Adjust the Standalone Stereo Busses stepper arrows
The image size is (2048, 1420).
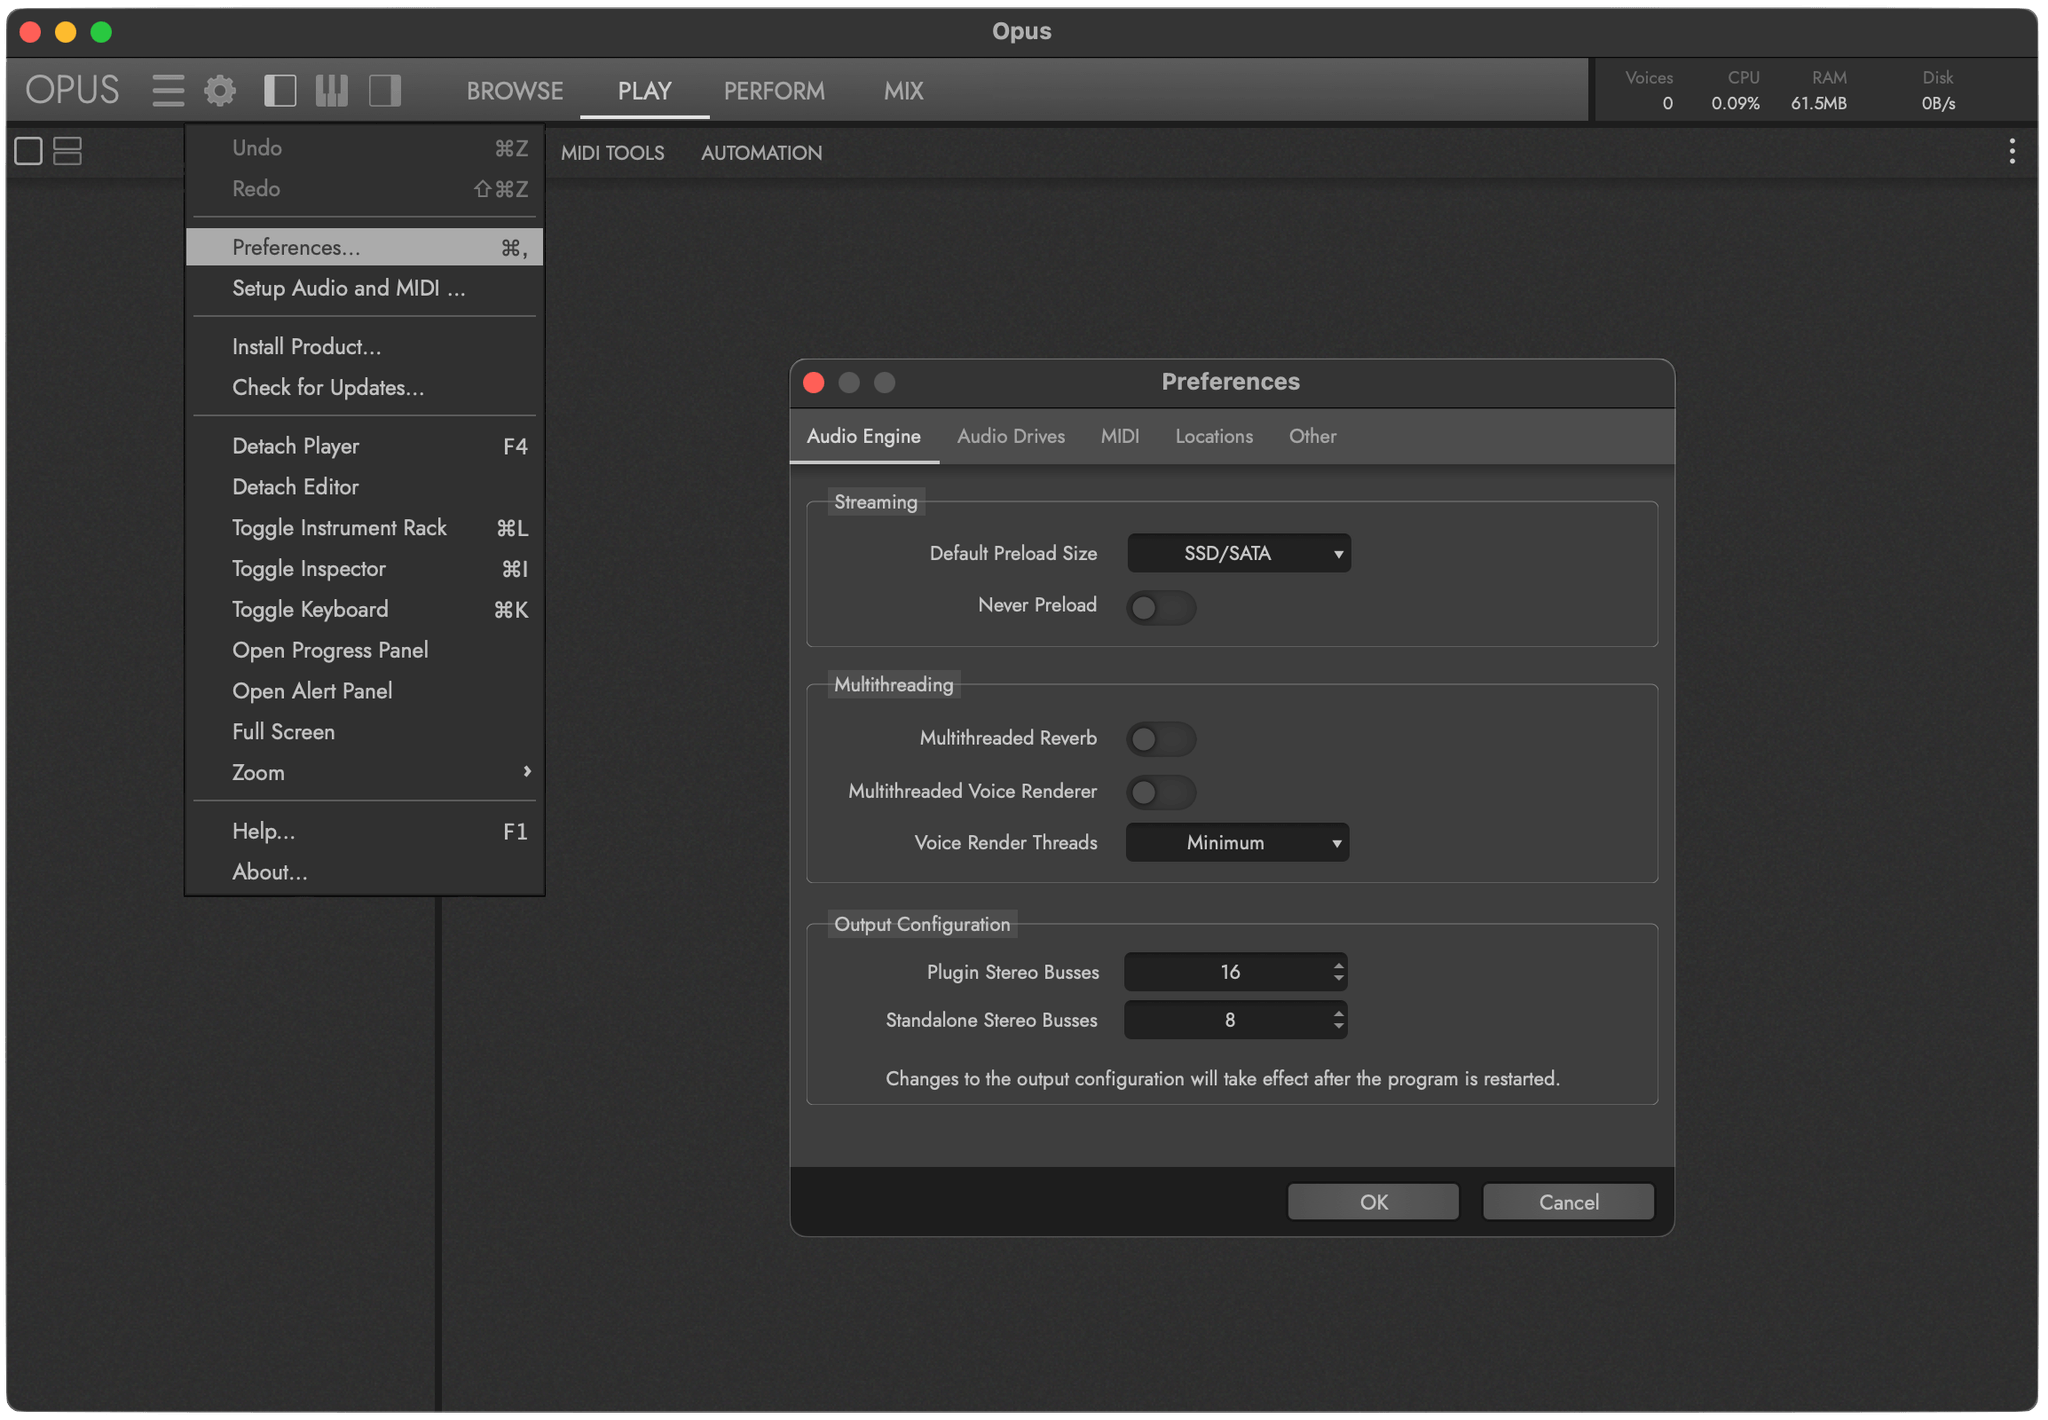click(1338, 1020)
